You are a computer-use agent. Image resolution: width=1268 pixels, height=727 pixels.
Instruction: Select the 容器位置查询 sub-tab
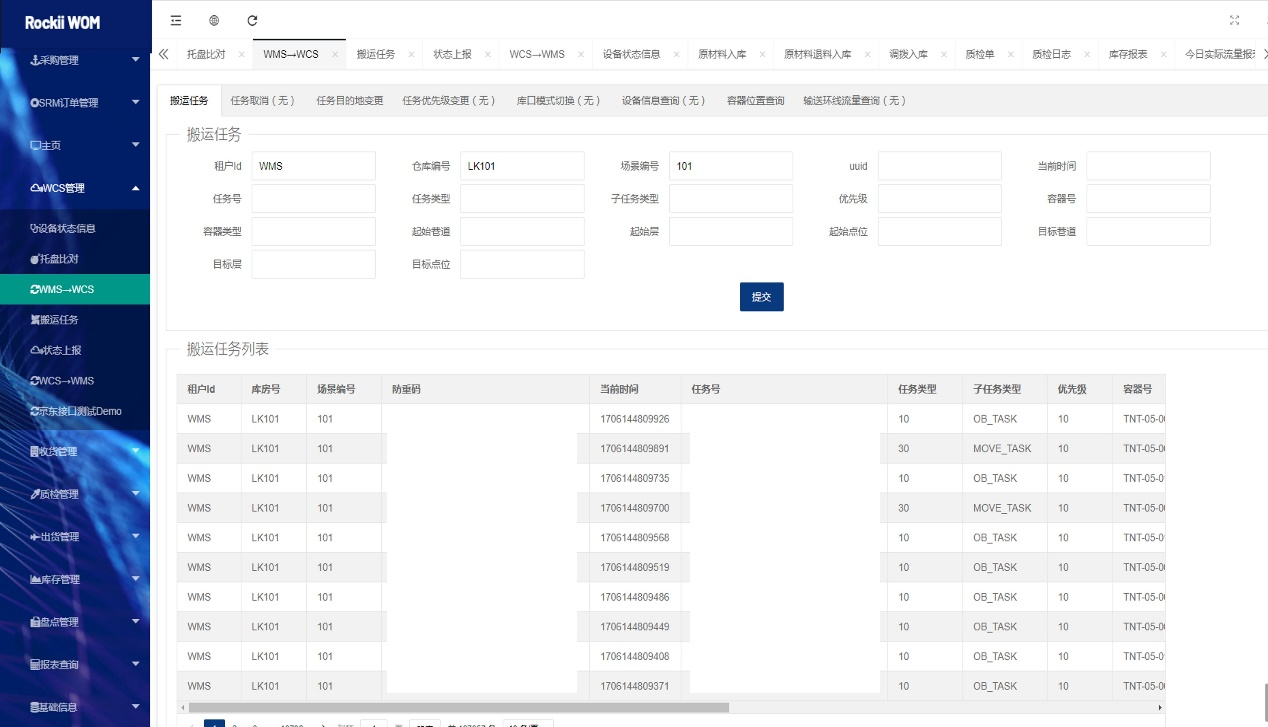(x=755, y=101)
